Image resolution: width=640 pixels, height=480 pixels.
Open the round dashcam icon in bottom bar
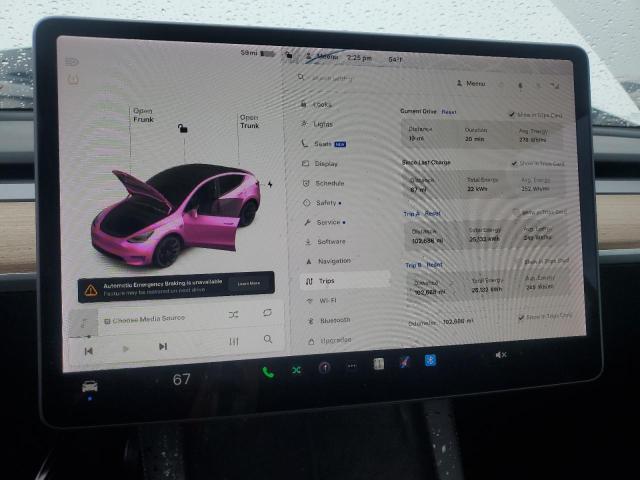[324, 367]
